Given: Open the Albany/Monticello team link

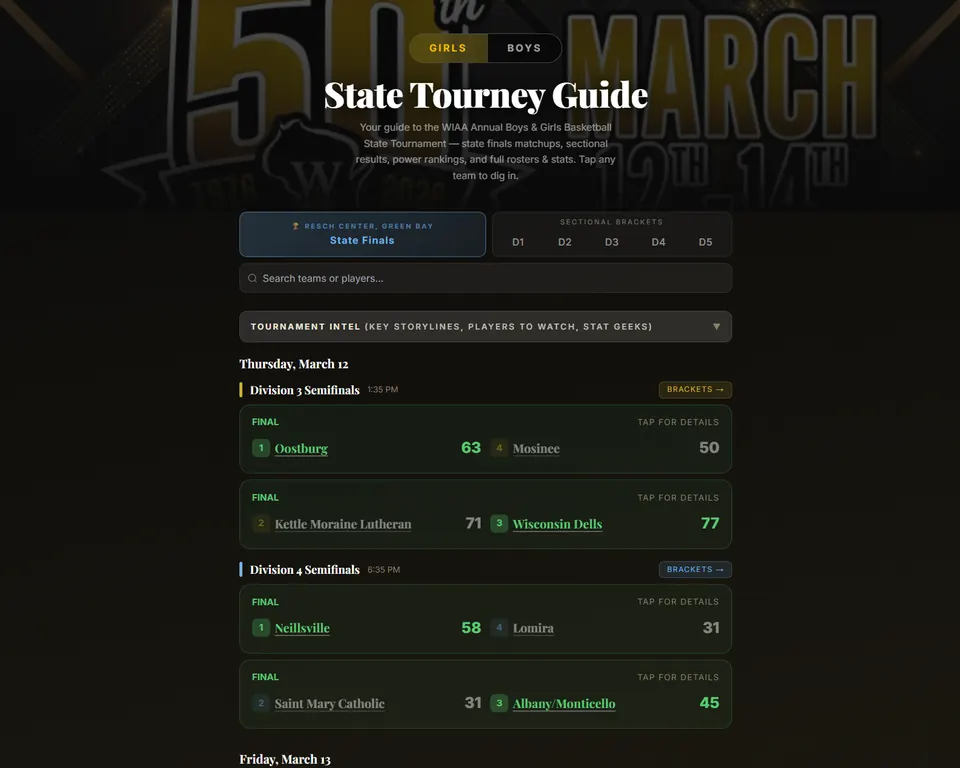Looking at the screenshot, I should point(564,704).
